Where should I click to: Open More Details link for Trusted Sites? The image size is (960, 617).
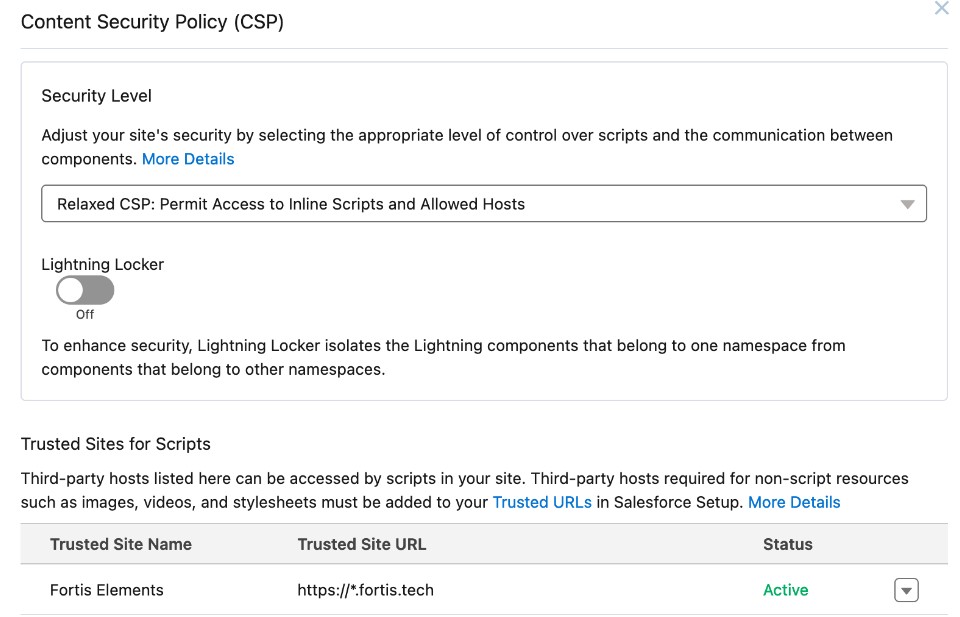tap(794, 502)
